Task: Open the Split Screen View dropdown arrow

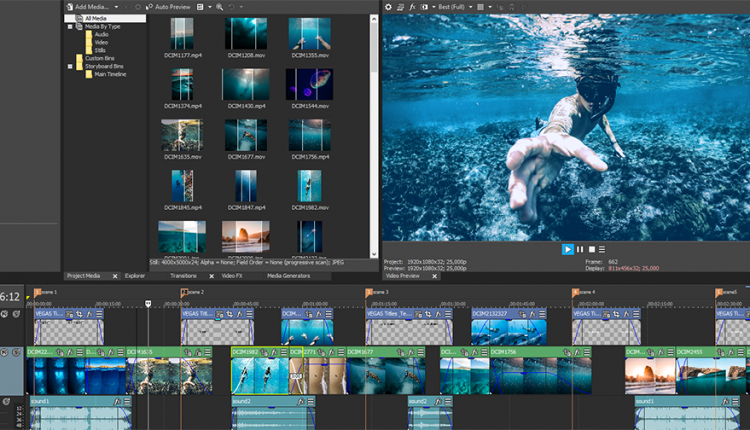Action: click(433, 7)
